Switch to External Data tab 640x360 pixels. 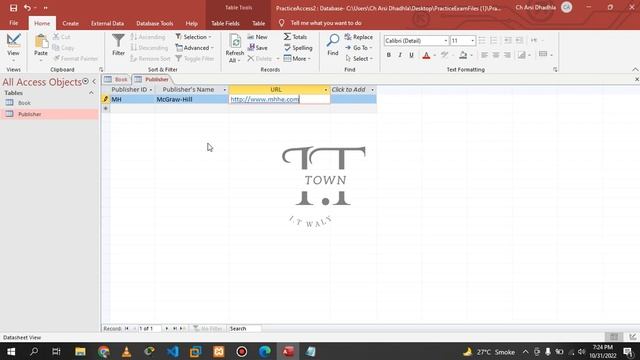(107, 23)
